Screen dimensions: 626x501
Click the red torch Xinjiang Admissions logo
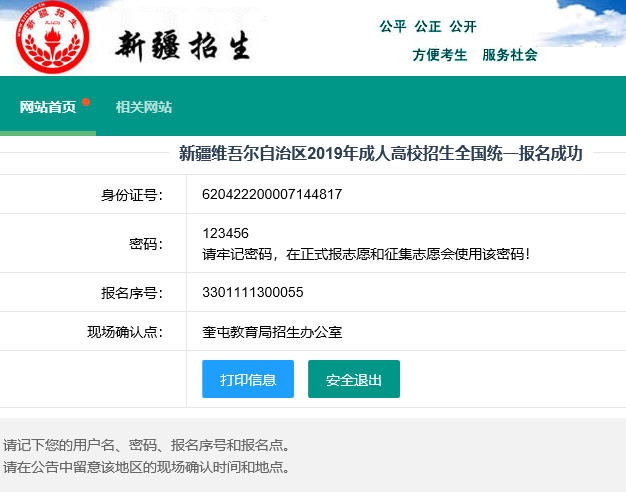click(x=53, y=38)
